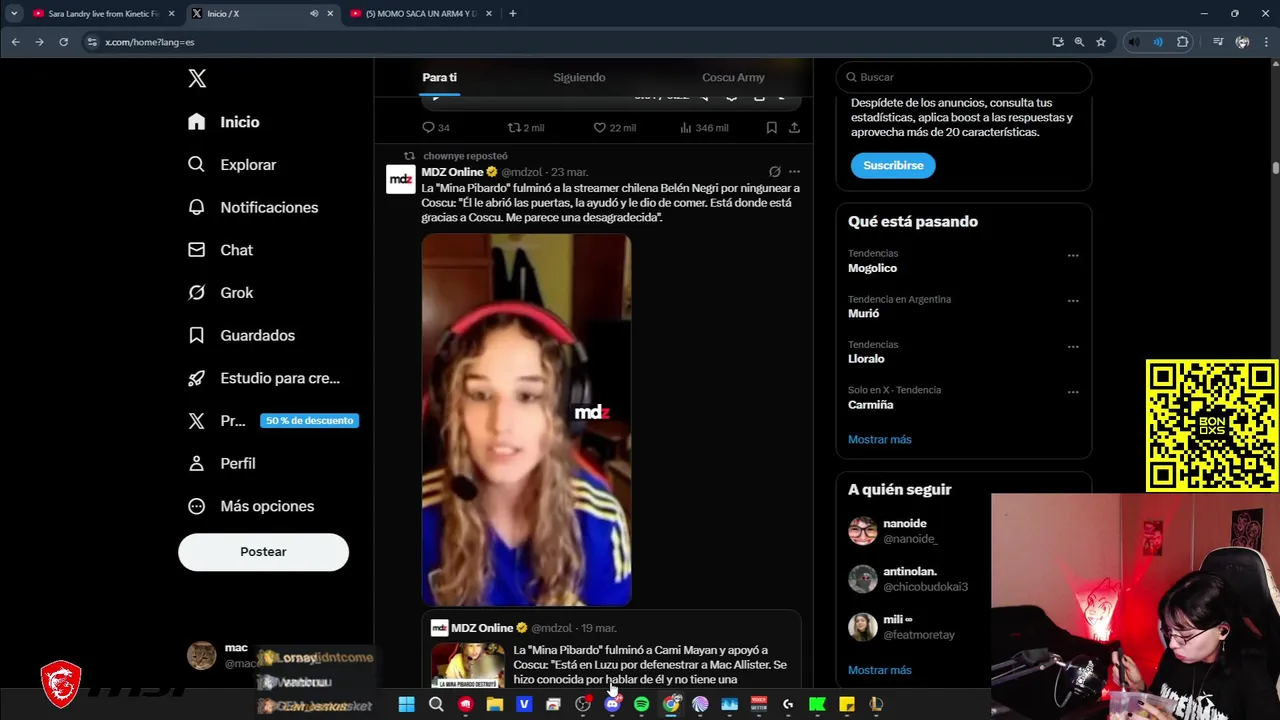Open the quoted MDZ post from 19 mar.
This screenshot has height=720, width=1280.
coord(611,650)
